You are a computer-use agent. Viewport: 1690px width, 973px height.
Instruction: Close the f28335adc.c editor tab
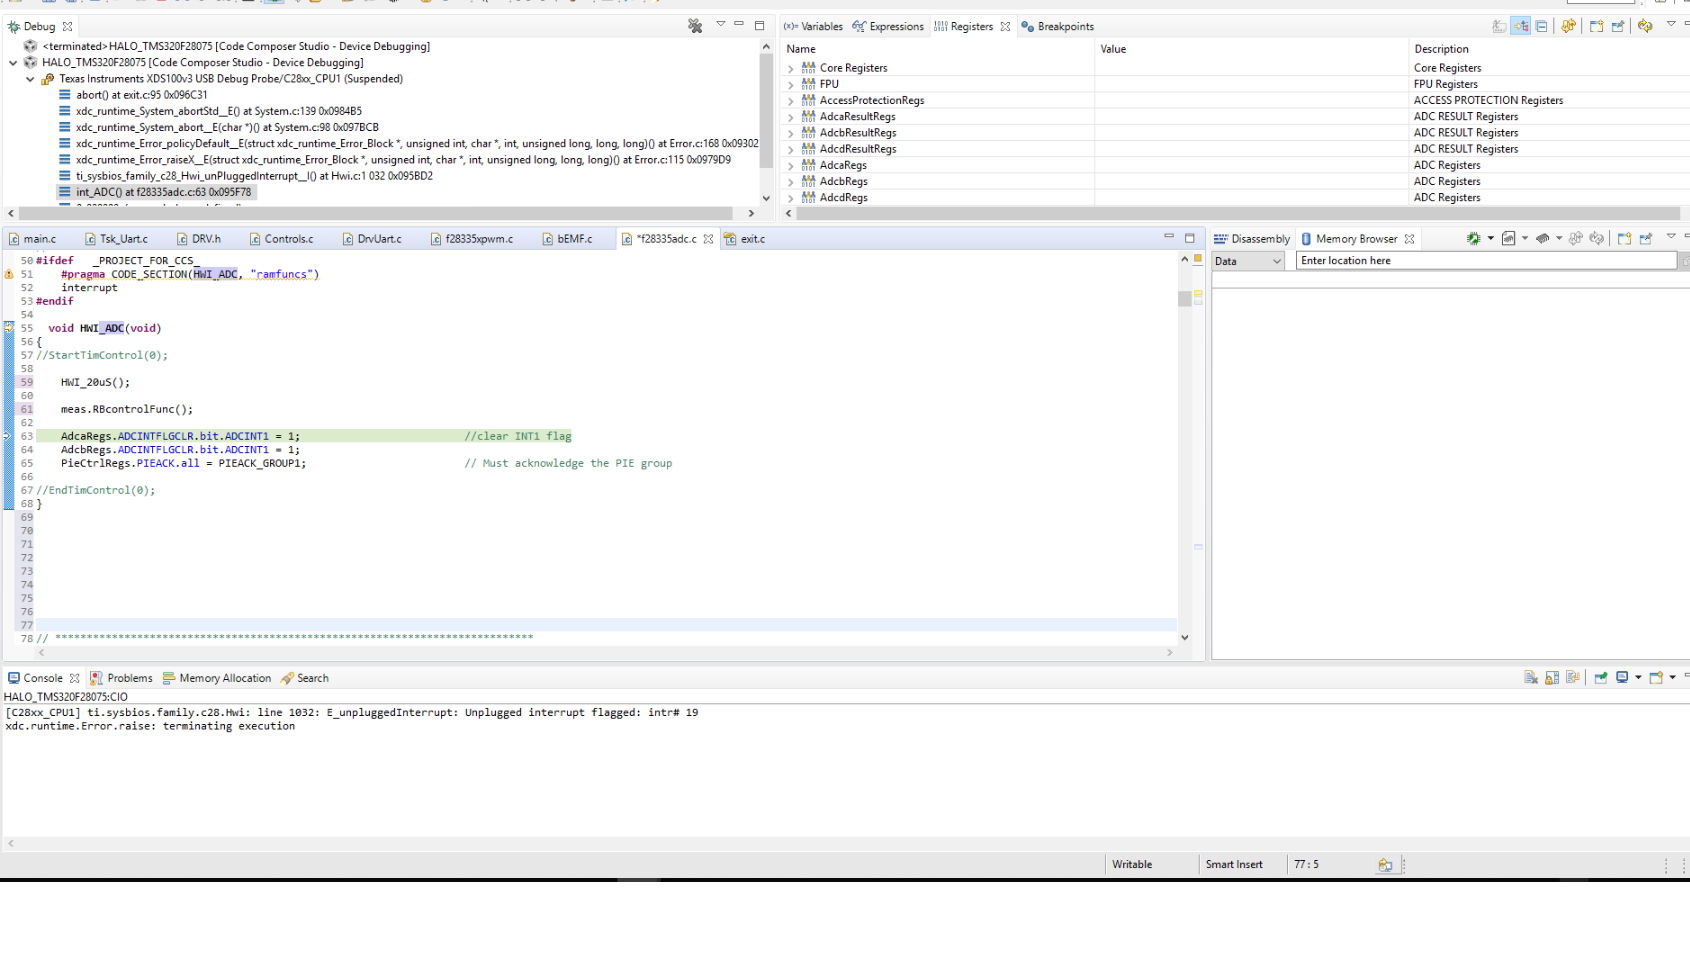click(708, 239)
